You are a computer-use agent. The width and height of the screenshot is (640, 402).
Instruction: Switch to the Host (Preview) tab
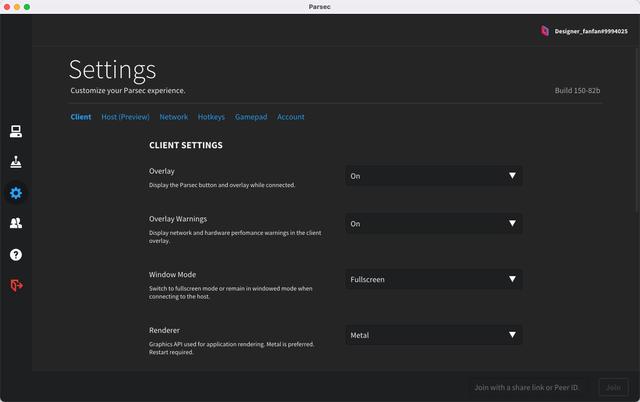coord(125,117)
